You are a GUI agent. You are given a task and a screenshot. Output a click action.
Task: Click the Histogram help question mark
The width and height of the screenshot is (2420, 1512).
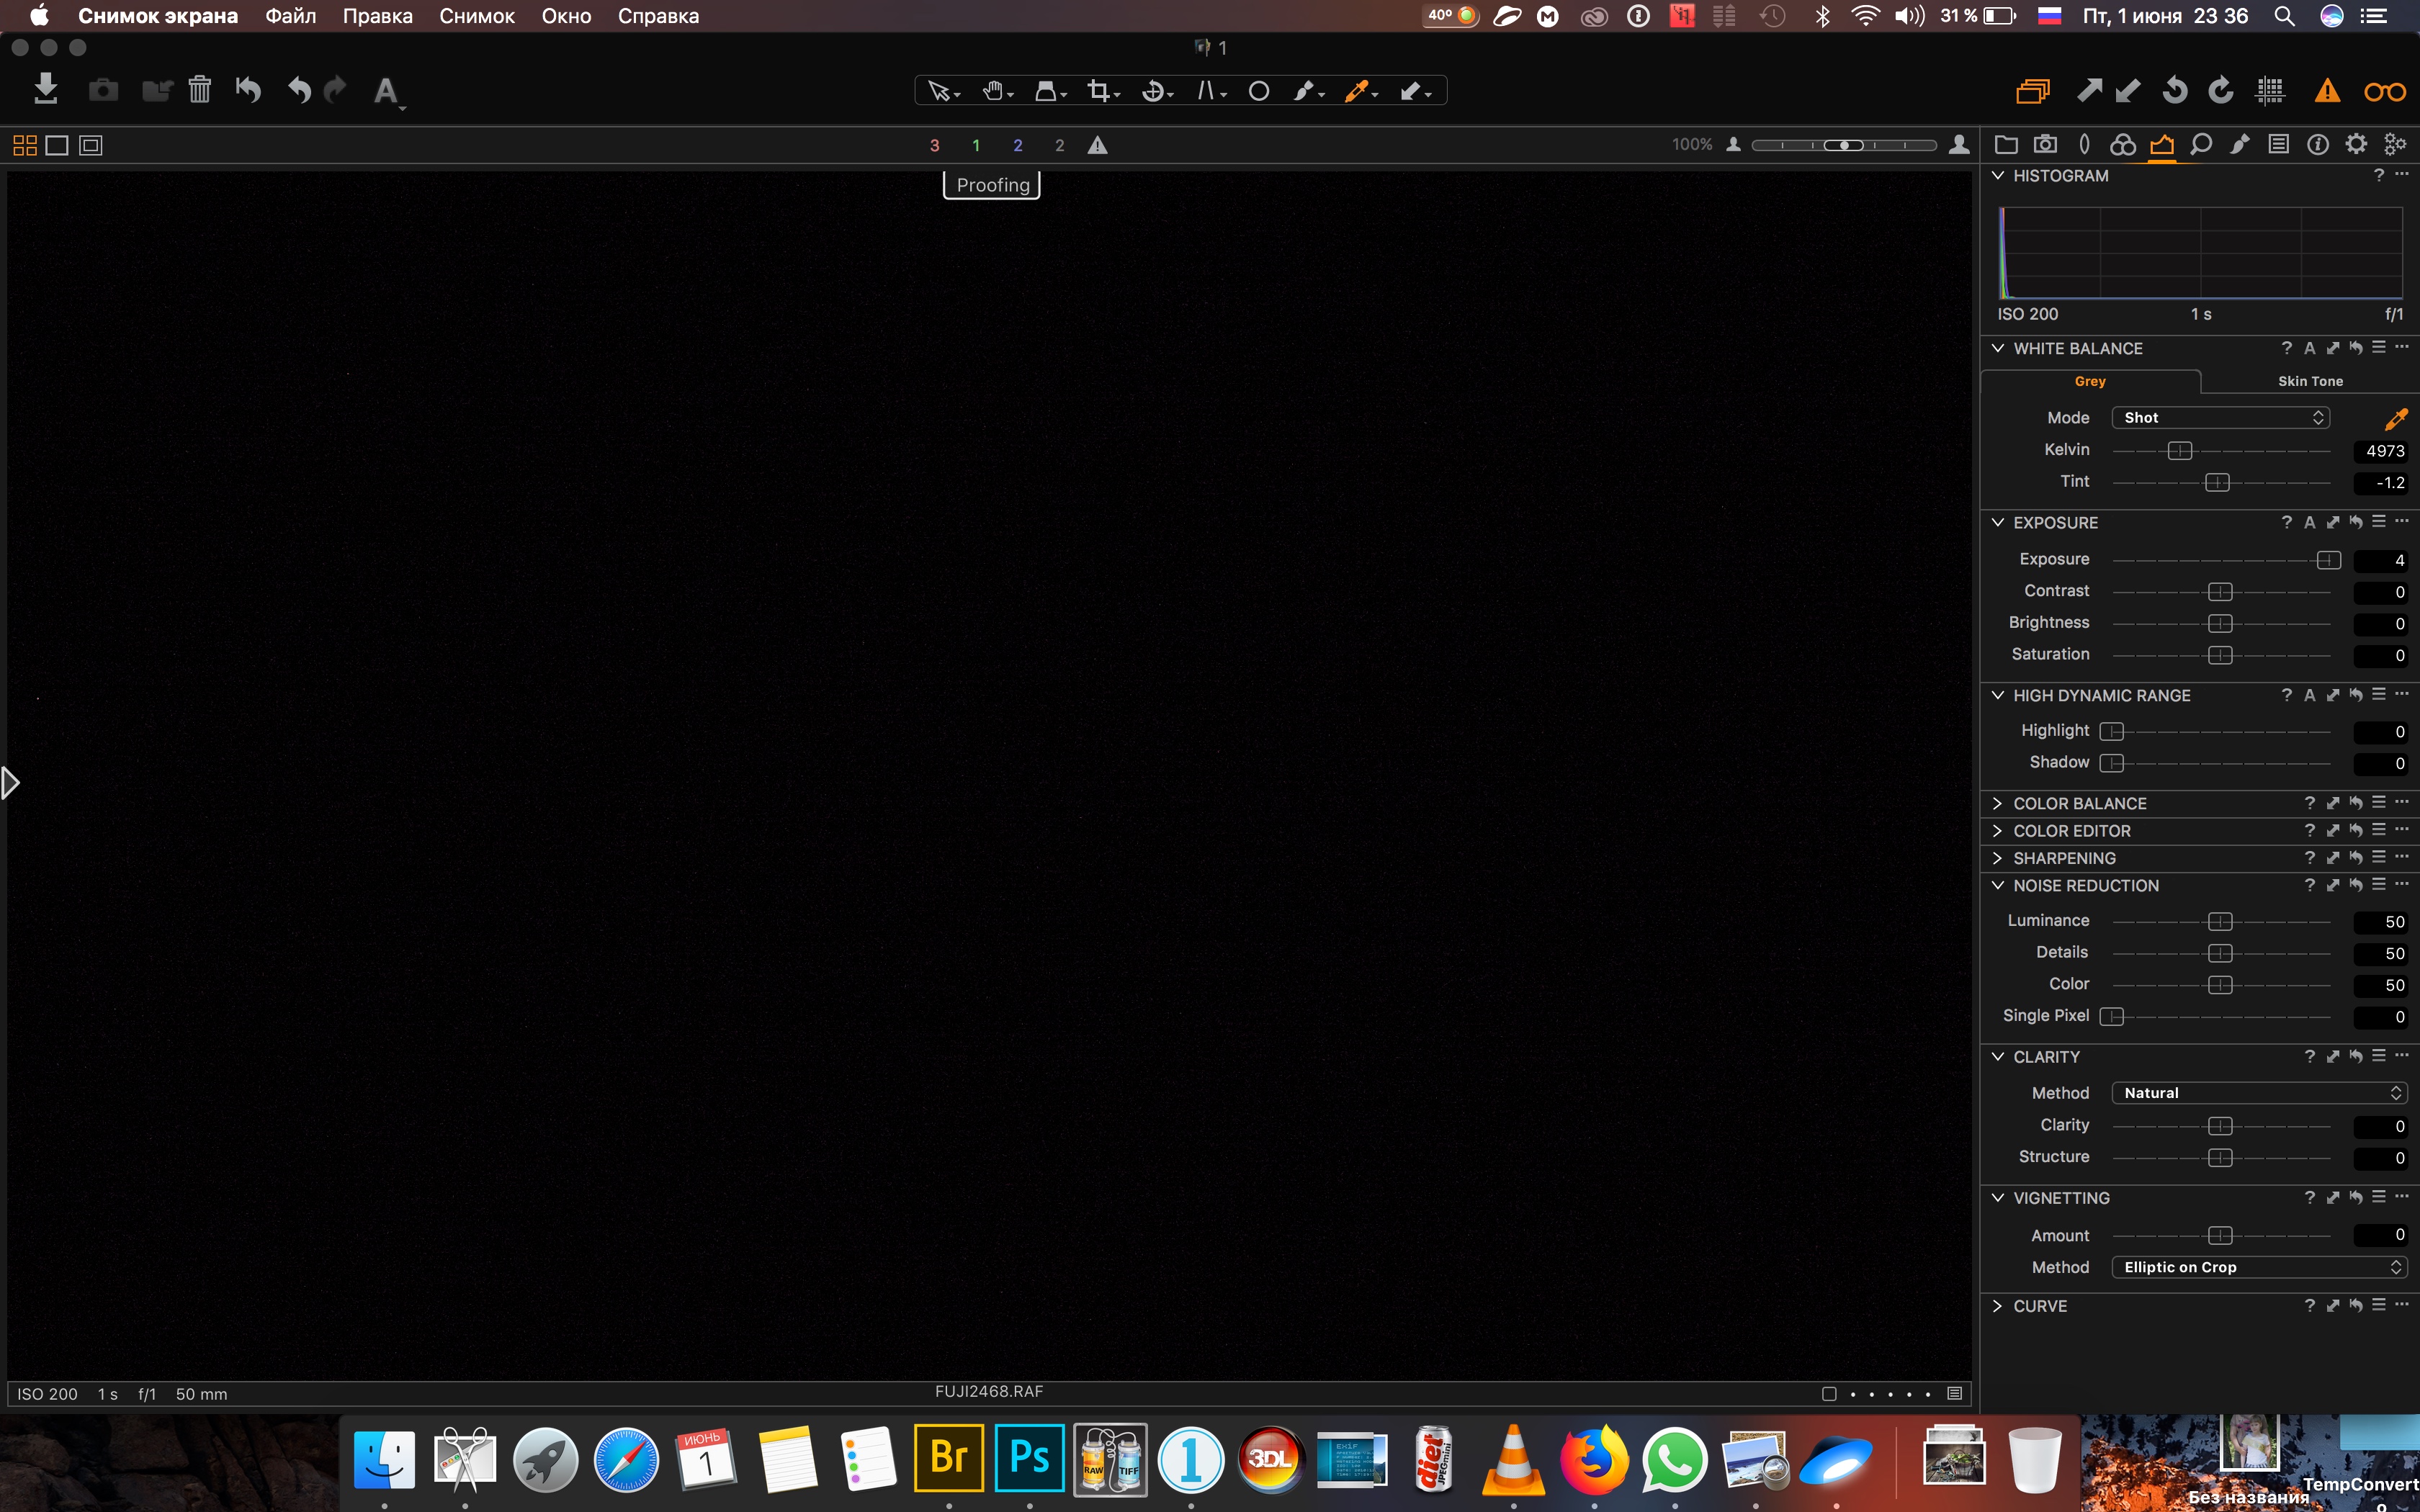(x=2379, y=175)
